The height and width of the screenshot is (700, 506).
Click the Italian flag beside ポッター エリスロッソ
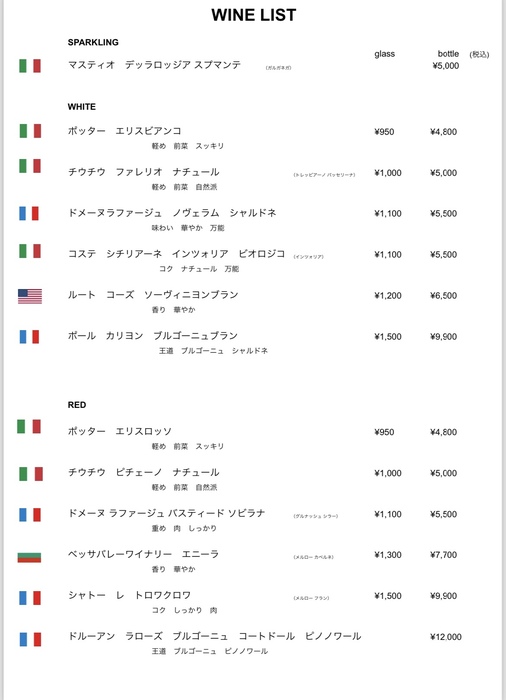29,426
